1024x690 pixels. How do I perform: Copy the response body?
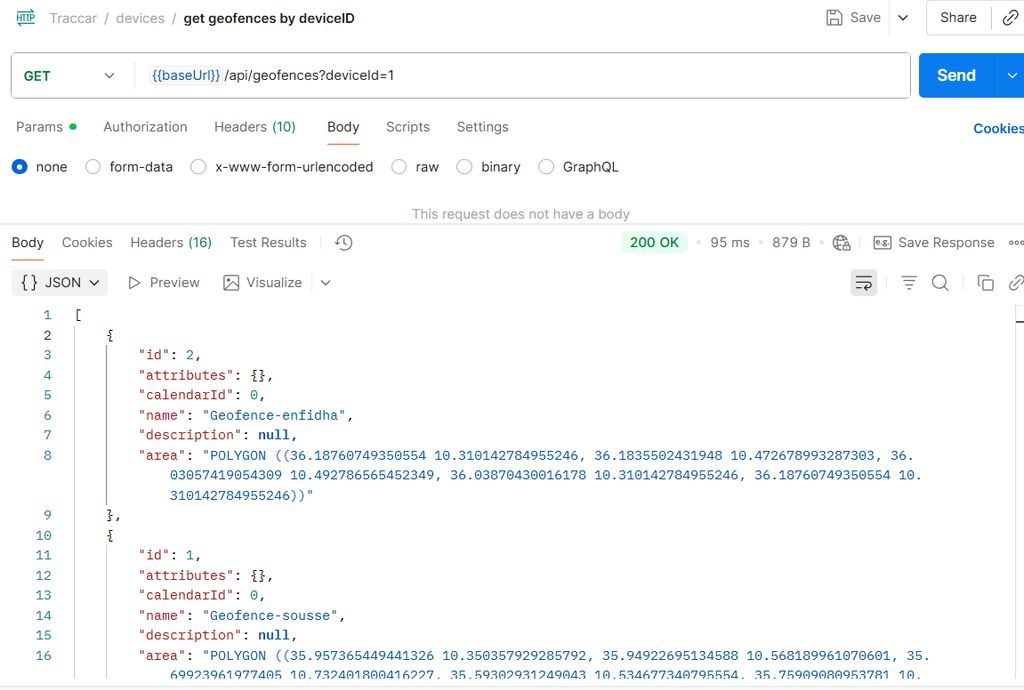(985, 283)
